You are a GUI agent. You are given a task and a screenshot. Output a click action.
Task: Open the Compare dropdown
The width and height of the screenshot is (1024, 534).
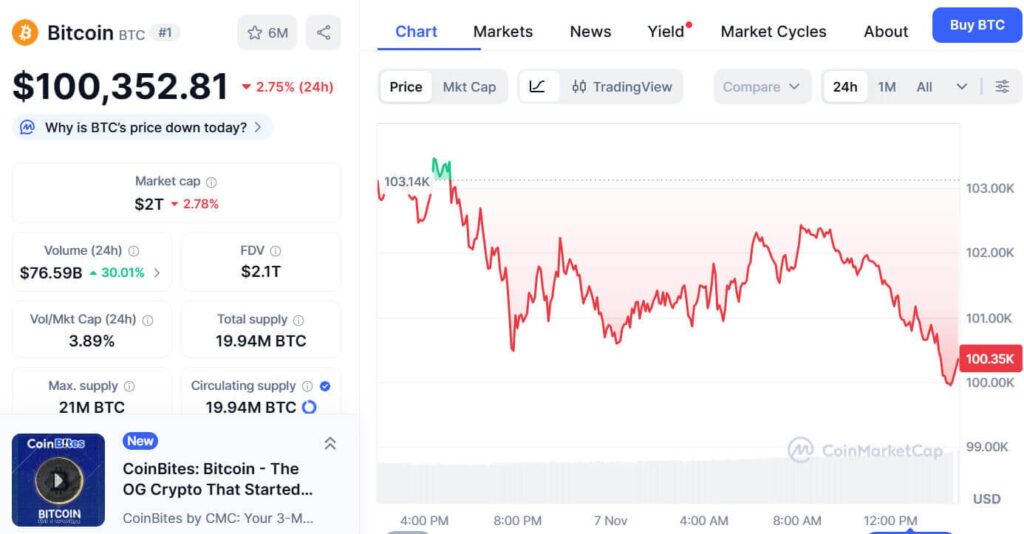(762, 87)
